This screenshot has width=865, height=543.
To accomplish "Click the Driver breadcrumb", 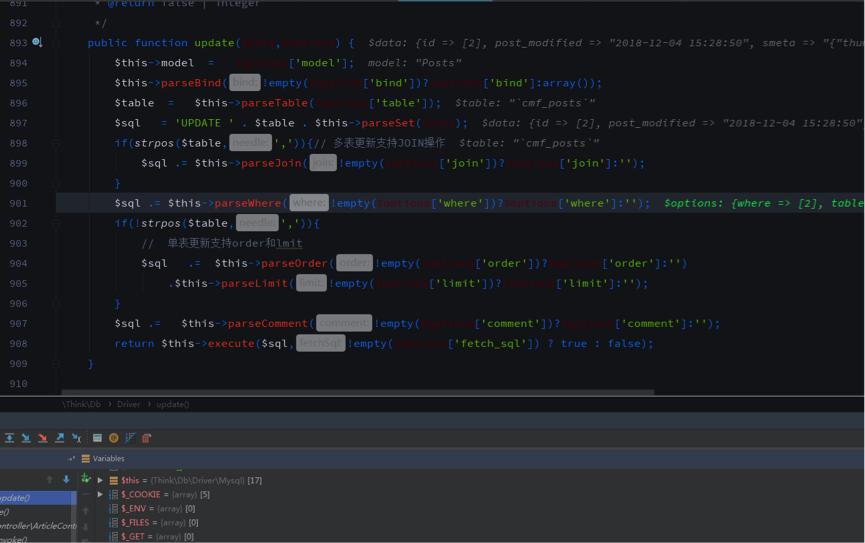I will pyautogui.click(x=127, y=404).
